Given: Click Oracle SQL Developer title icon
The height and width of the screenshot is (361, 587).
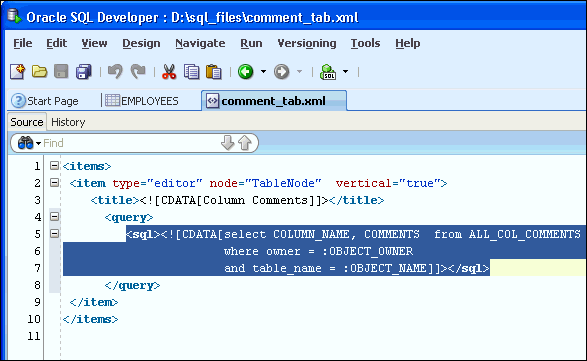Looking at the screenshot, I should pos(15,16).
